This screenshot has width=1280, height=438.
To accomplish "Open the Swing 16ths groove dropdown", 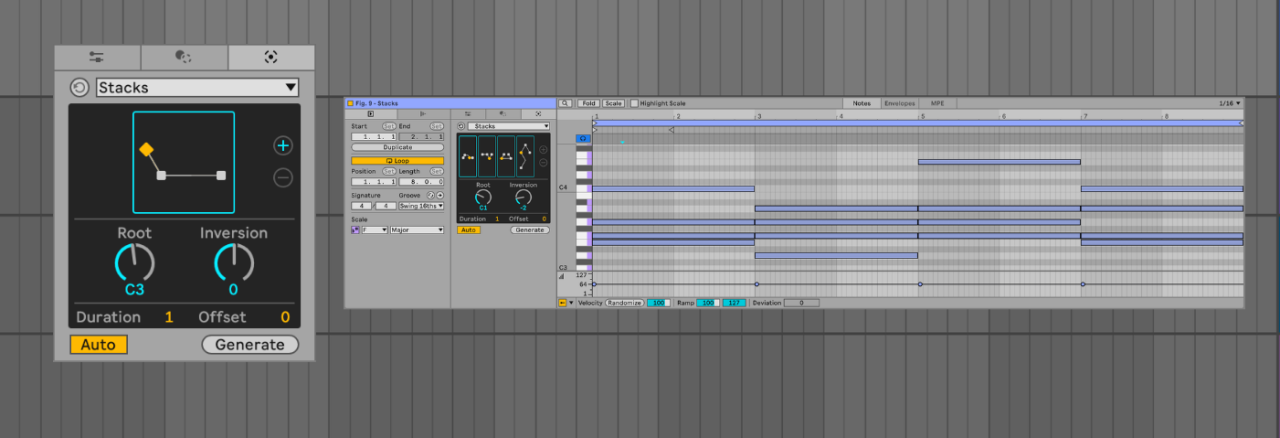I will (419, 205).
